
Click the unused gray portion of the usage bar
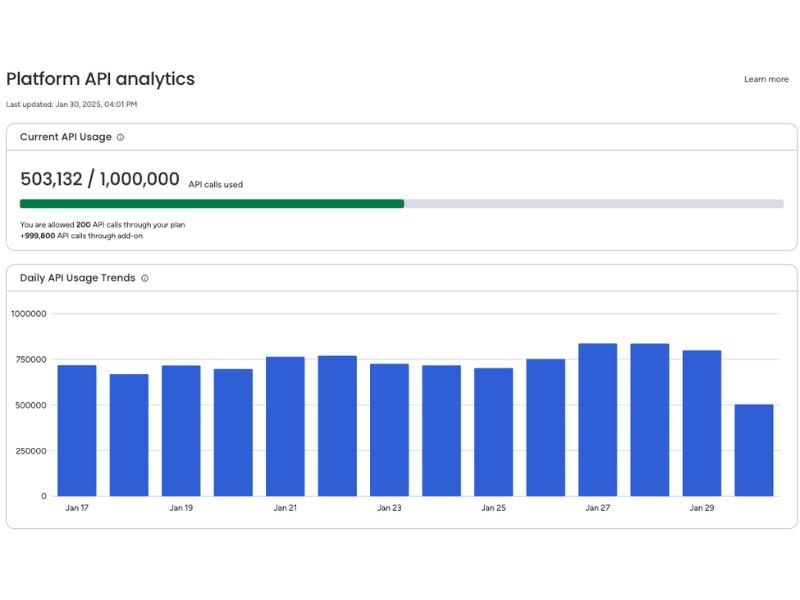594,204
